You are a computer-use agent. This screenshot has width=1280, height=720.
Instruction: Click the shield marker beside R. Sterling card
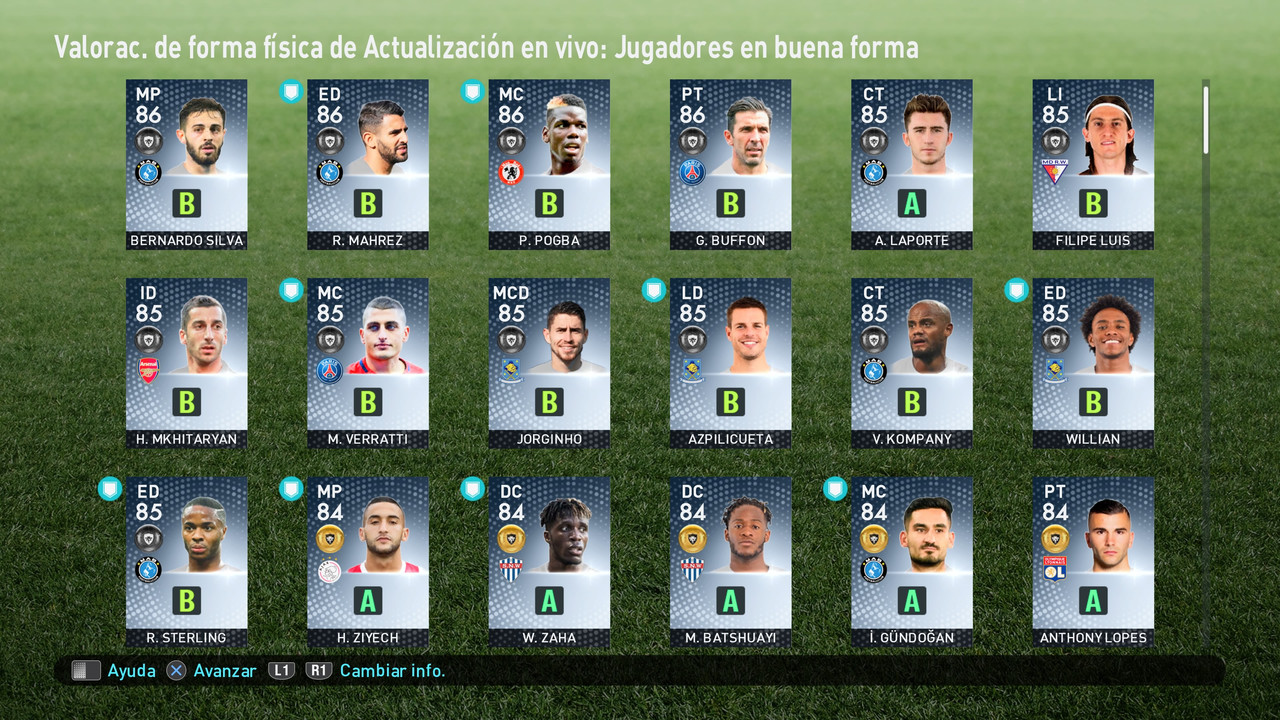[109, 489]
